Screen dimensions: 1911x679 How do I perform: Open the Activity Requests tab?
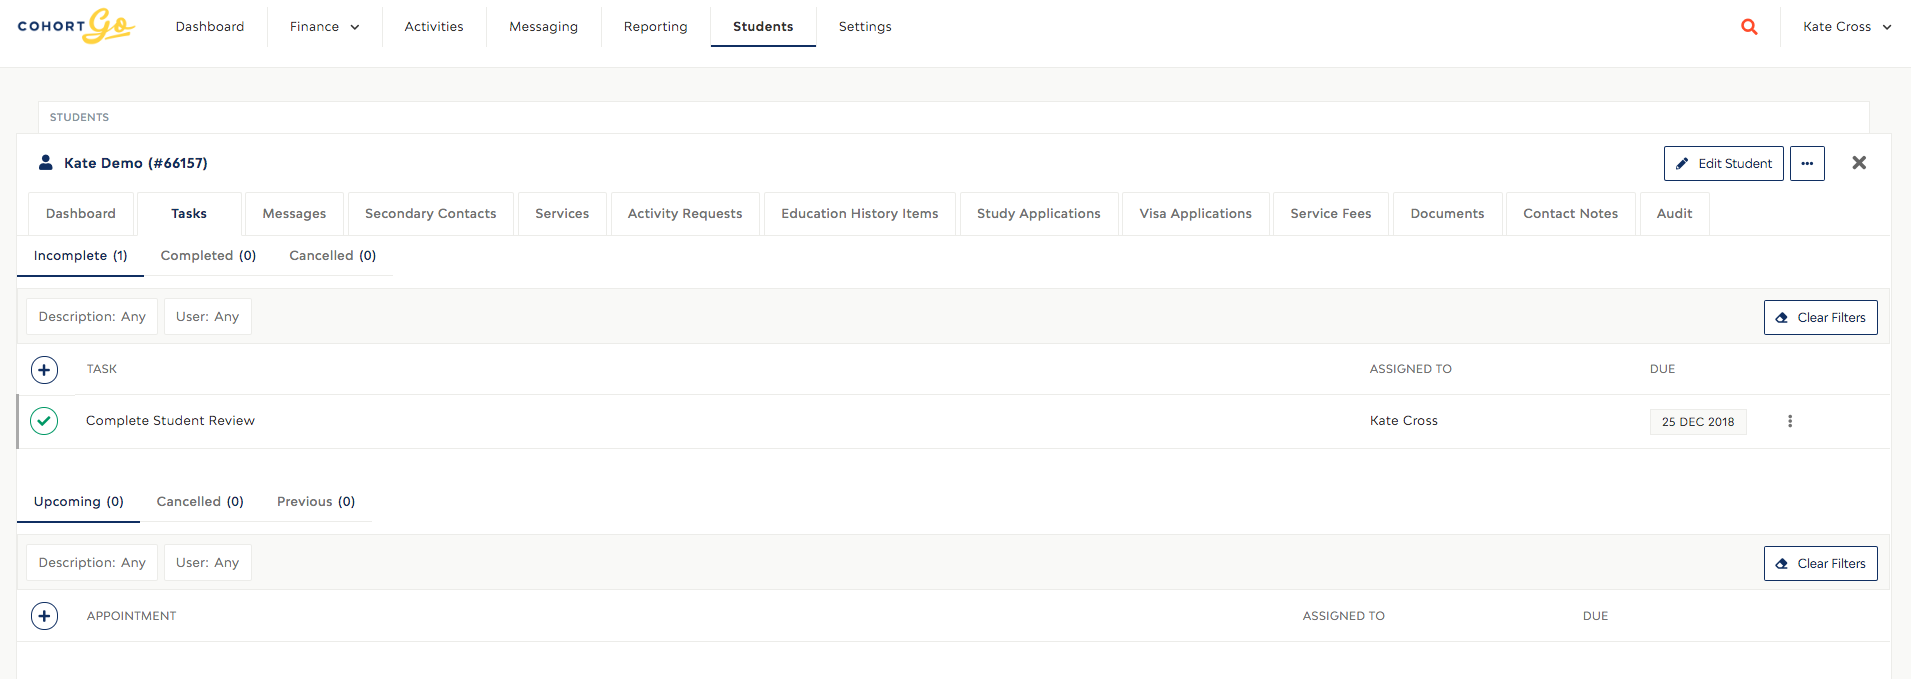coord(685,214)
